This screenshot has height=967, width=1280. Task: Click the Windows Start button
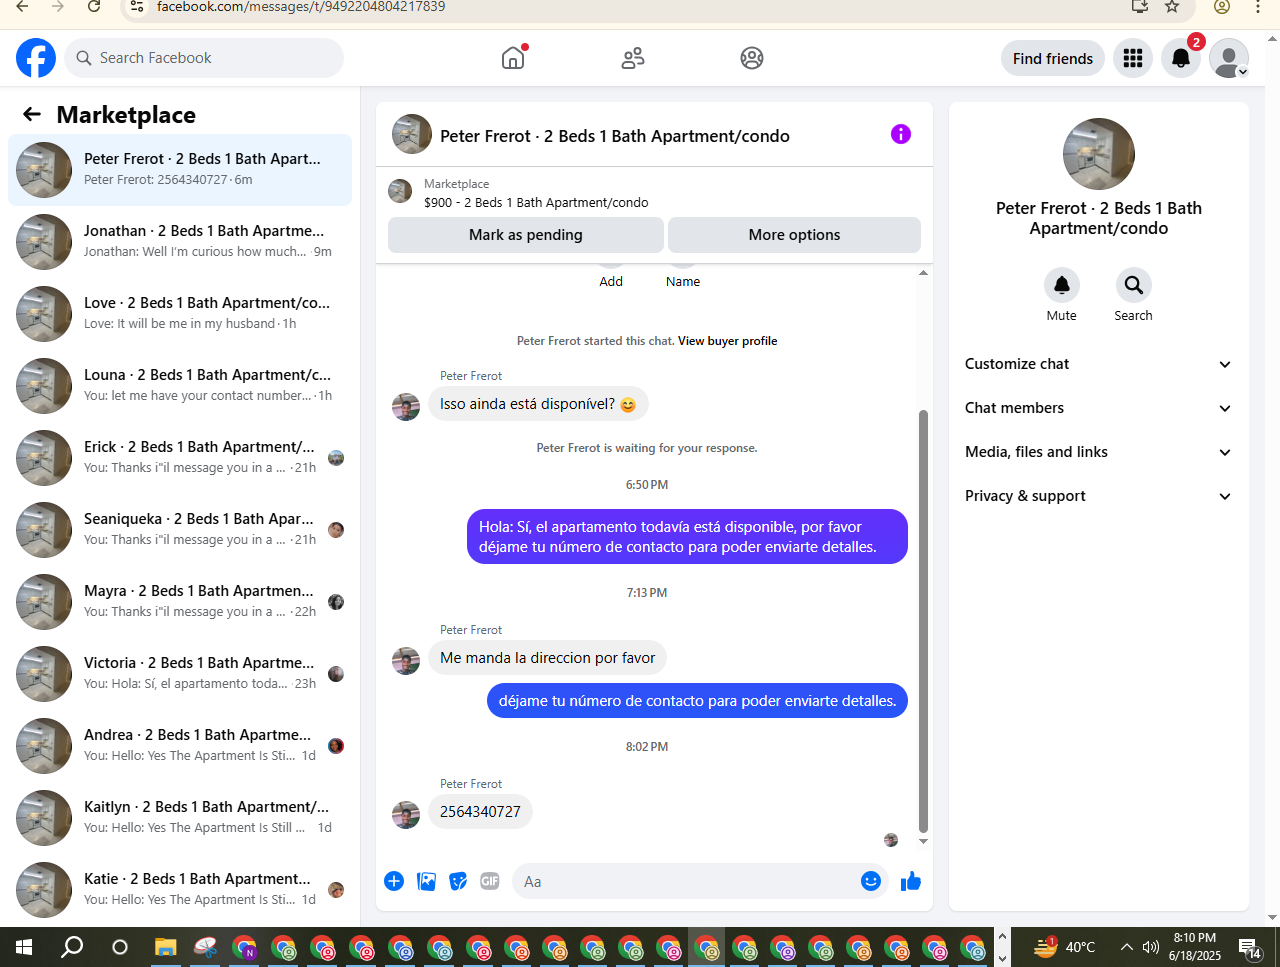point(24,946)
